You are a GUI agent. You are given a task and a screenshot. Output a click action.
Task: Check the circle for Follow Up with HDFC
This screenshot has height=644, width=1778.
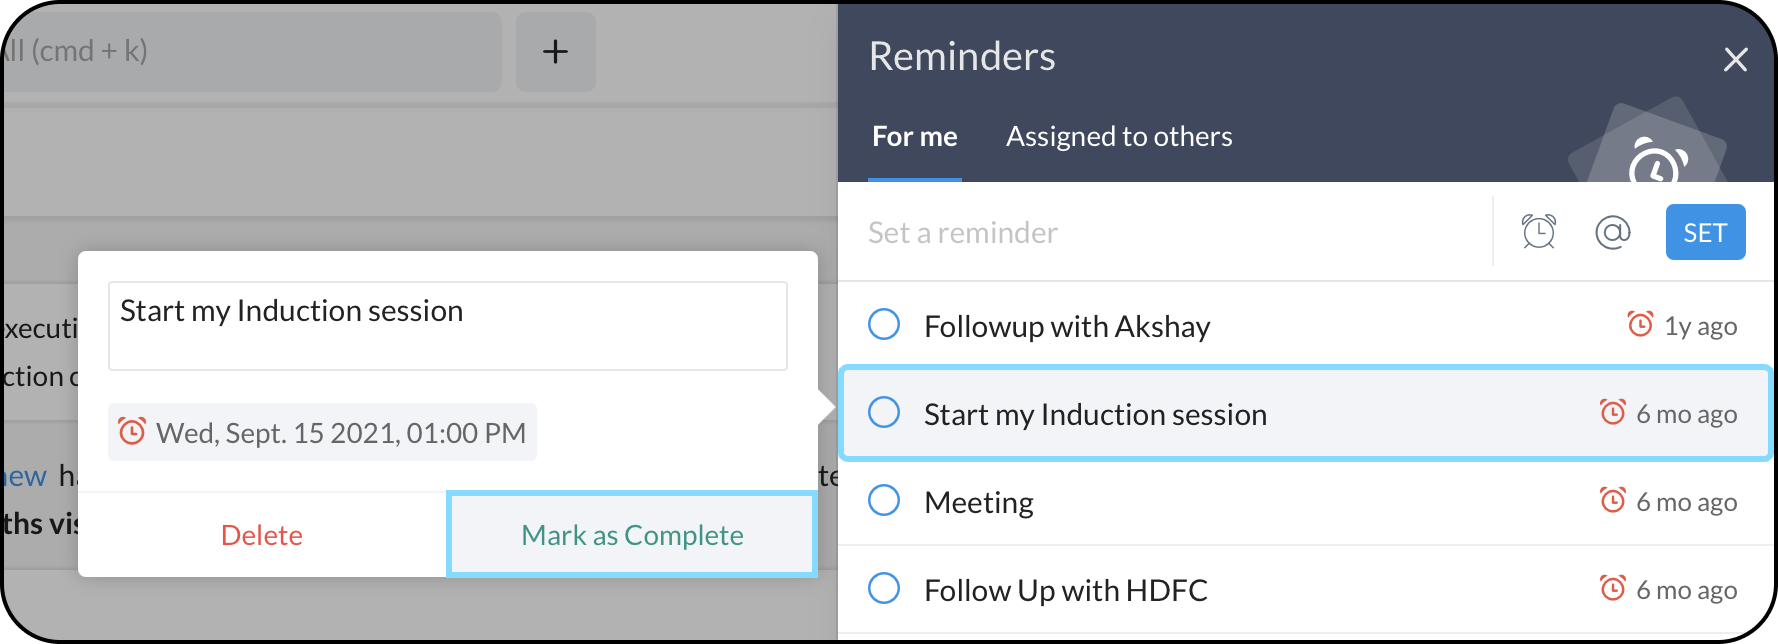[x=884, y=588]
